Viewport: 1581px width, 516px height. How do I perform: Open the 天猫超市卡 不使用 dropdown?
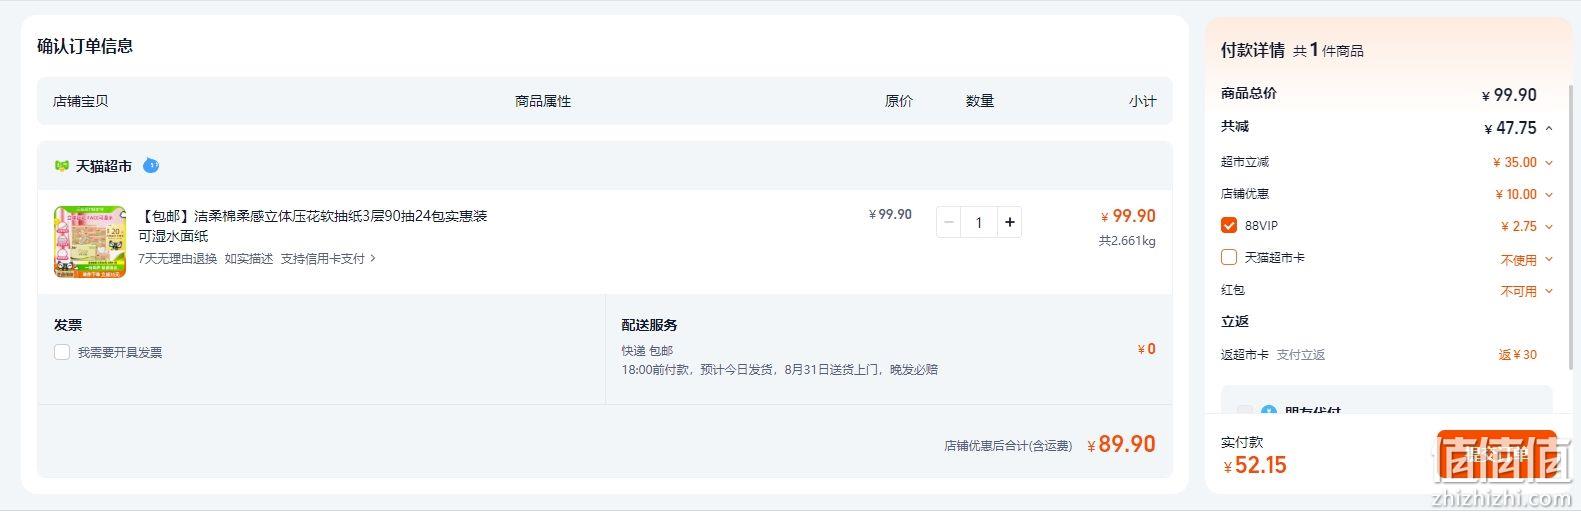[x=1549, y=259]
